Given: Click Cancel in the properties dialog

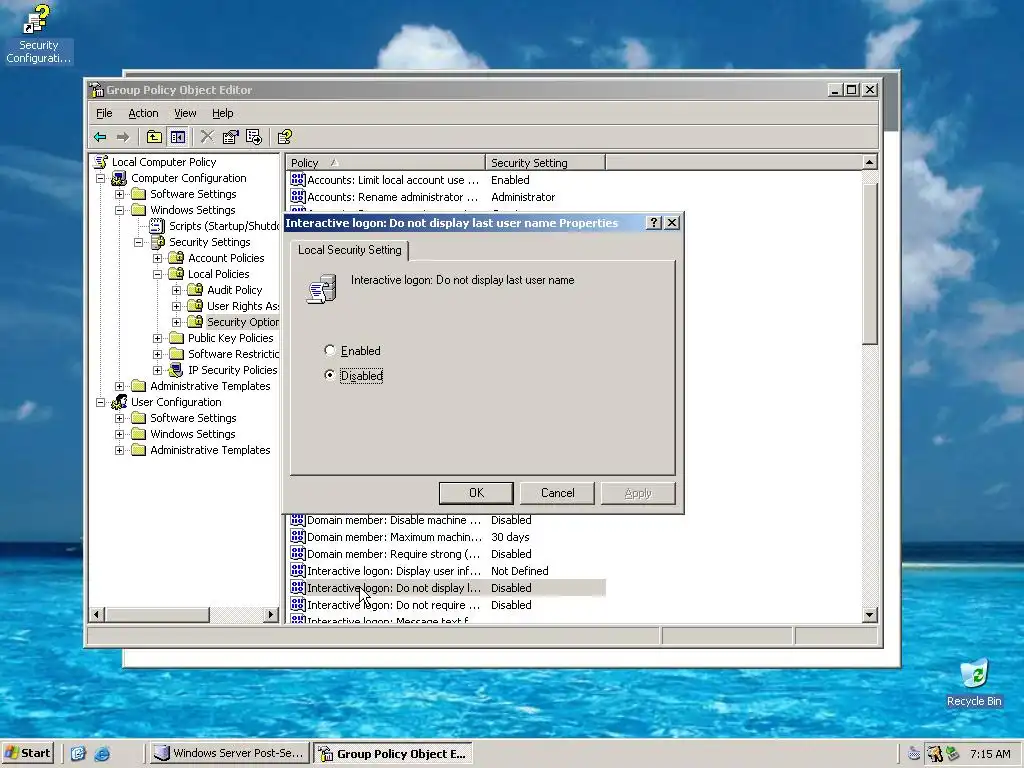Looking at the screenshot, I should tap(557, 493).
